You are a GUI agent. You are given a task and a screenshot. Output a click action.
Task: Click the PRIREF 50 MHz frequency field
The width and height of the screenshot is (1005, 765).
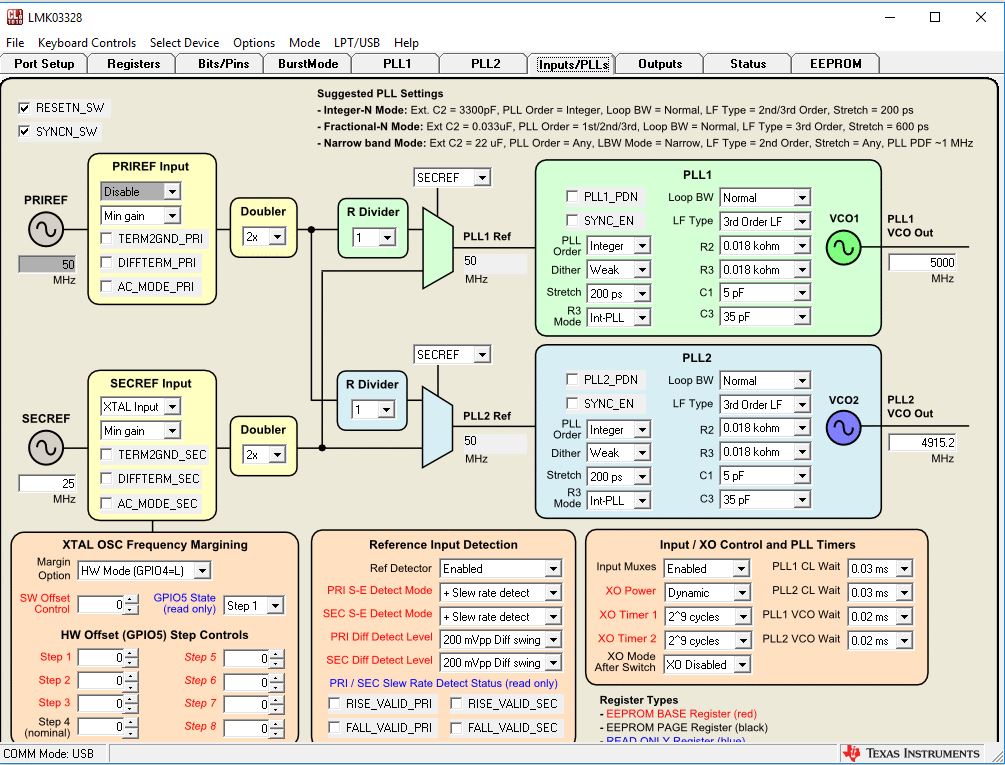point(47,264)
